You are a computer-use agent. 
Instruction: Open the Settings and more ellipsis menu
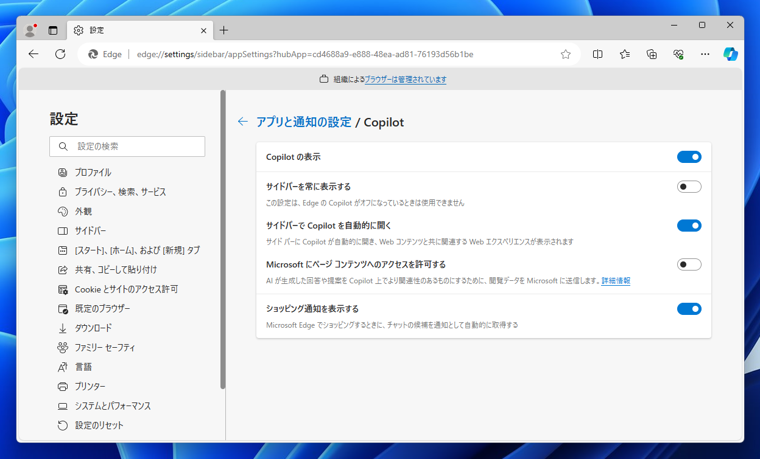click(x=705, y=54)
